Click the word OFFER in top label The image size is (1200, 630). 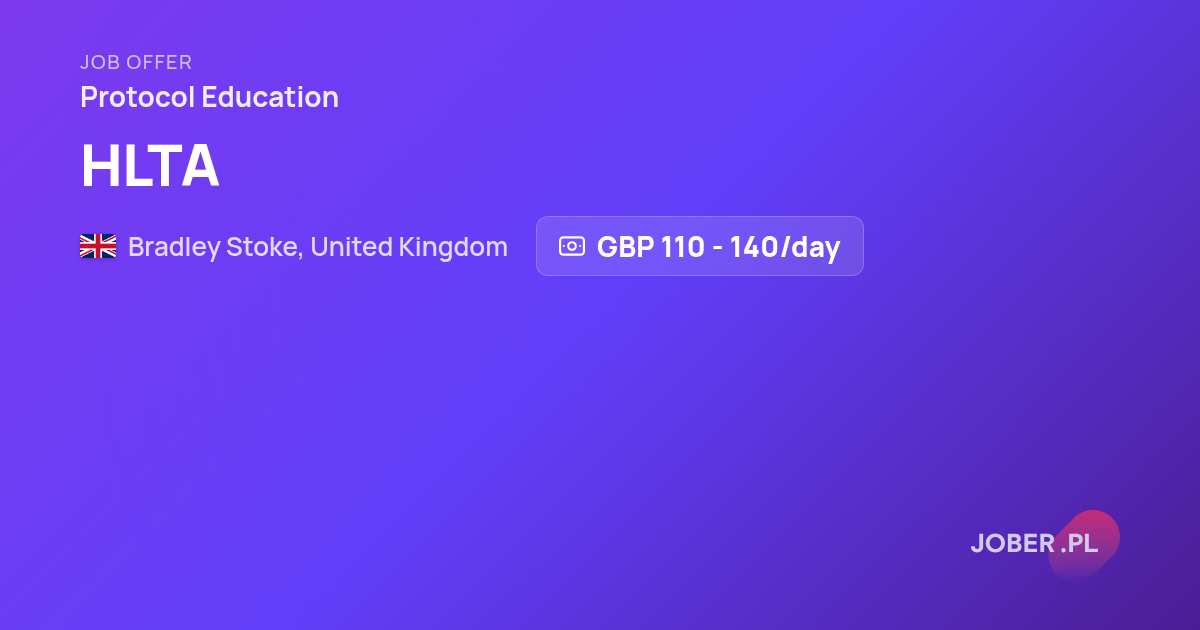coord(158,62)
